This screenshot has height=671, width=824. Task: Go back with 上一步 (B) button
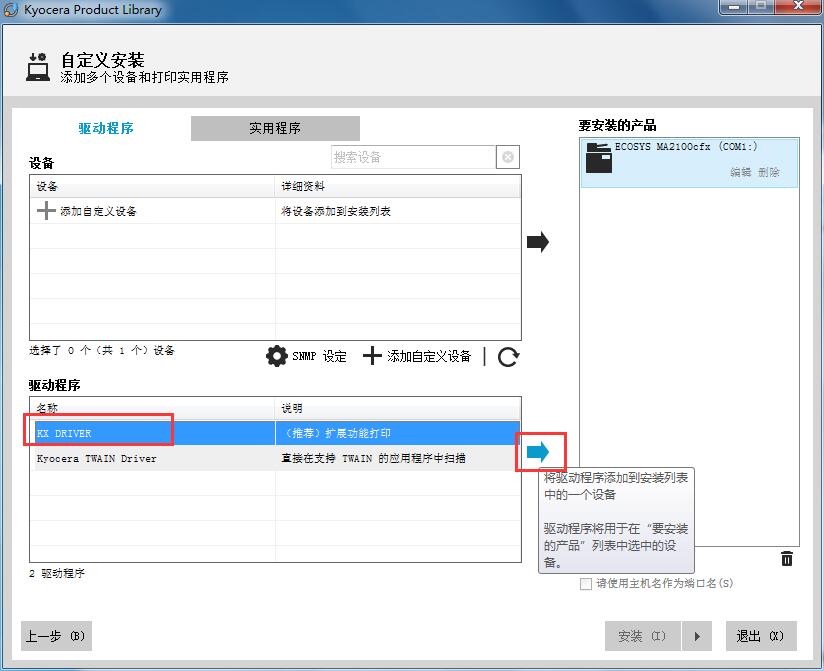tap(56, 636)
